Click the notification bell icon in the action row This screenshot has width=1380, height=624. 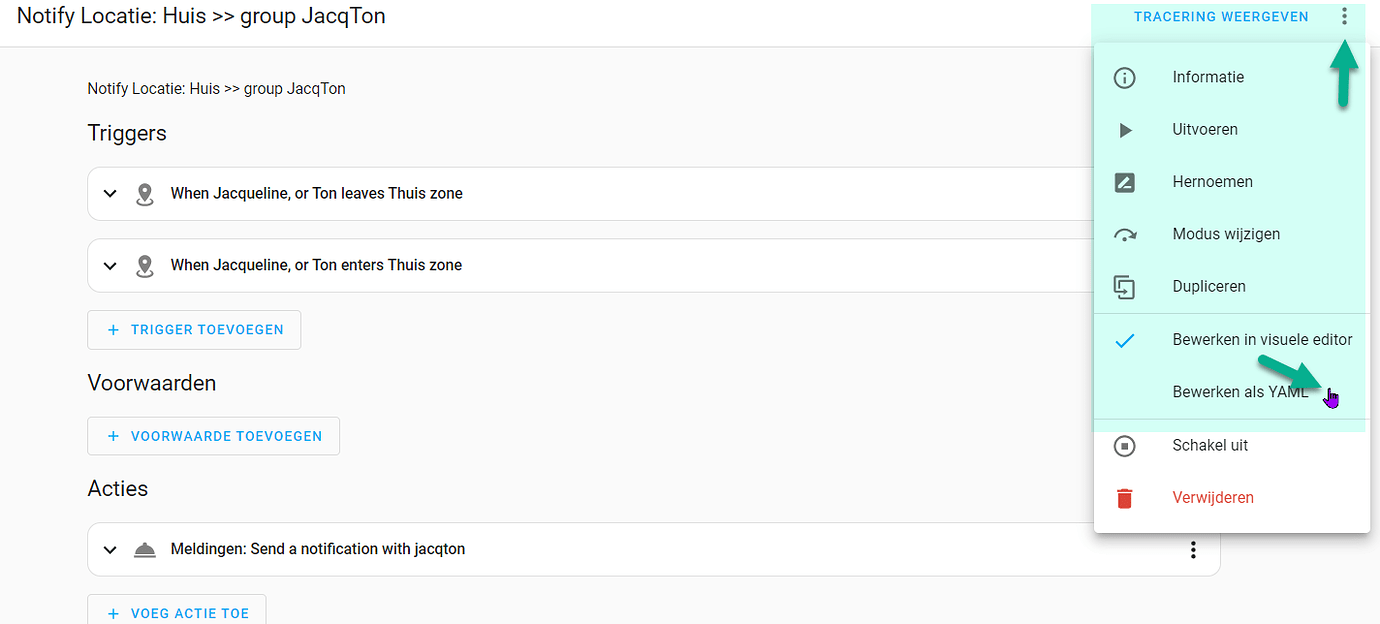coord(145,549)
